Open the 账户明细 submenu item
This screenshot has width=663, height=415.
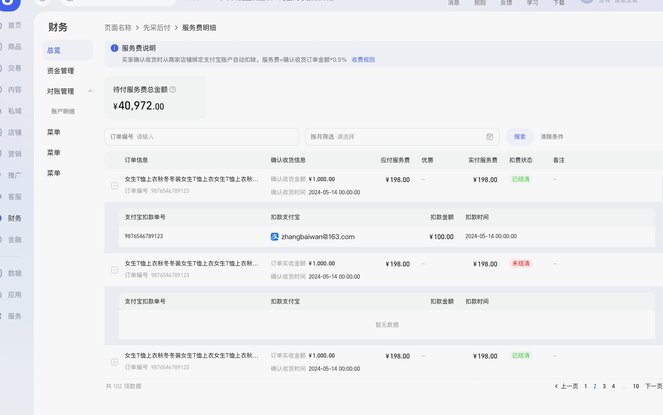click(x=63, y=111)
